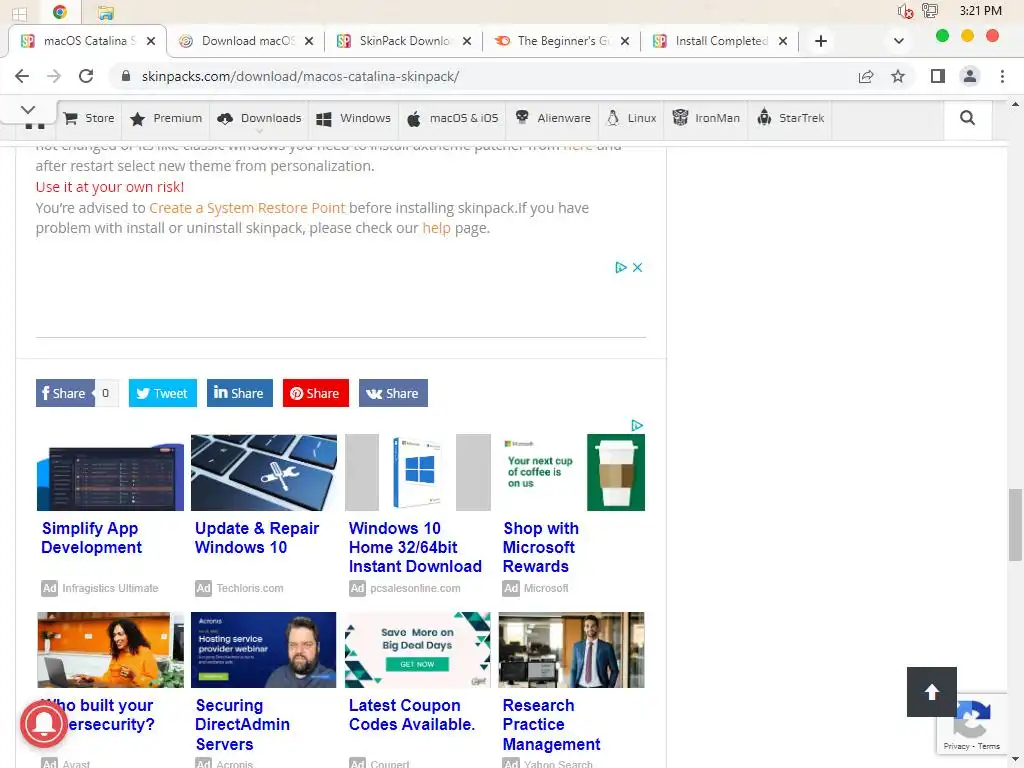This screenshot has width=1024, height=768.
Task: Click the red notification bell icon
Action: point(43,724)
